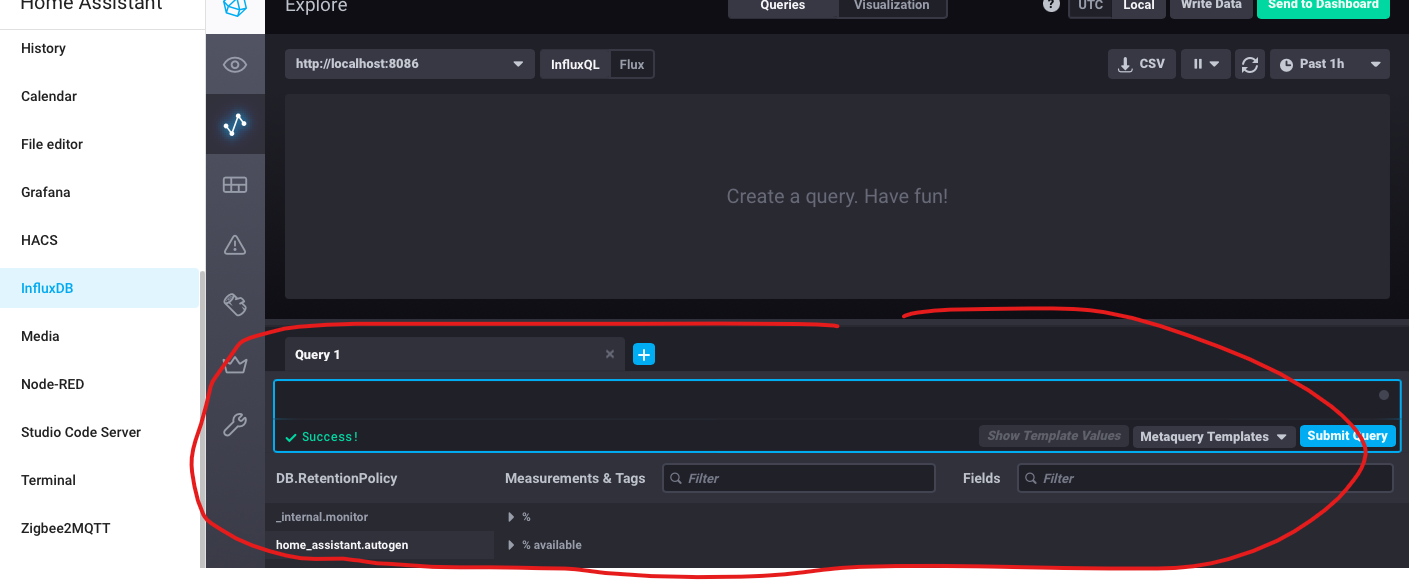Viewport: 1409px width, 580px height.
Task: Download results with CSV button
Action: click(x=1141, y=64)
